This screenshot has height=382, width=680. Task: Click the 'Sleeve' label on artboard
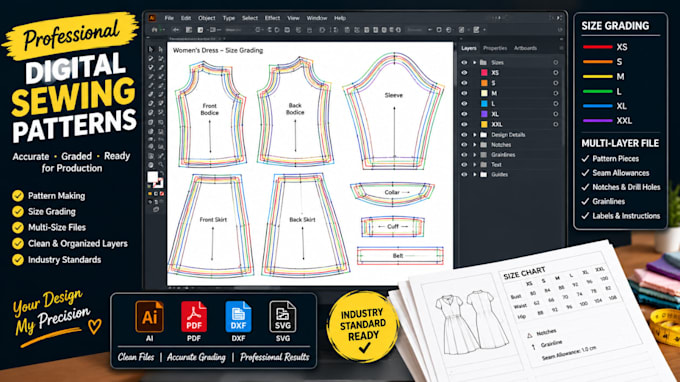[394, 95]
